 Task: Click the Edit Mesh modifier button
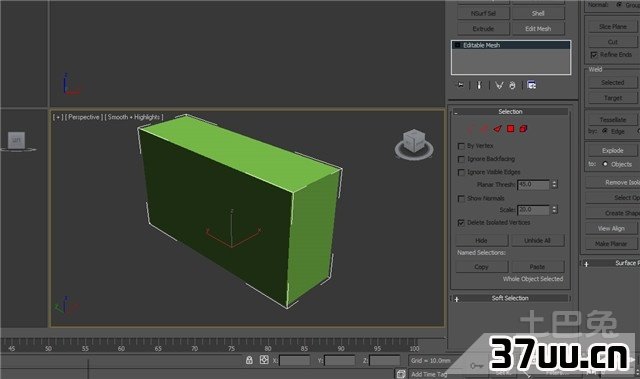(x=538, y=29)
